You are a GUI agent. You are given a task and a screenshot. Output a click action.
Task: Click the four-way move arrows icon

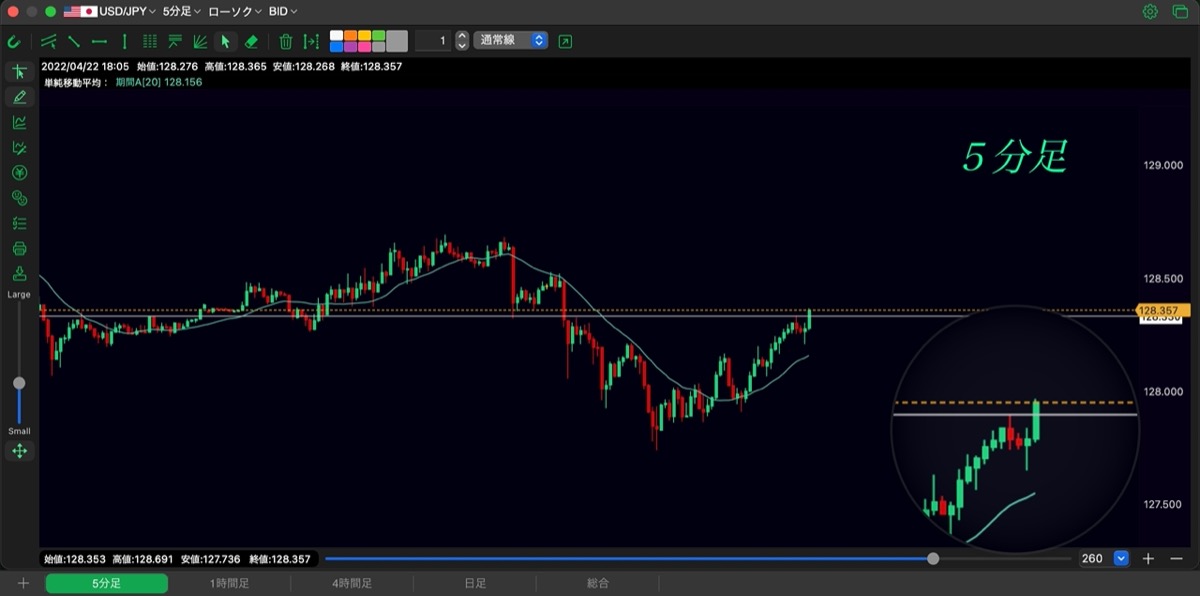point(19,451)
